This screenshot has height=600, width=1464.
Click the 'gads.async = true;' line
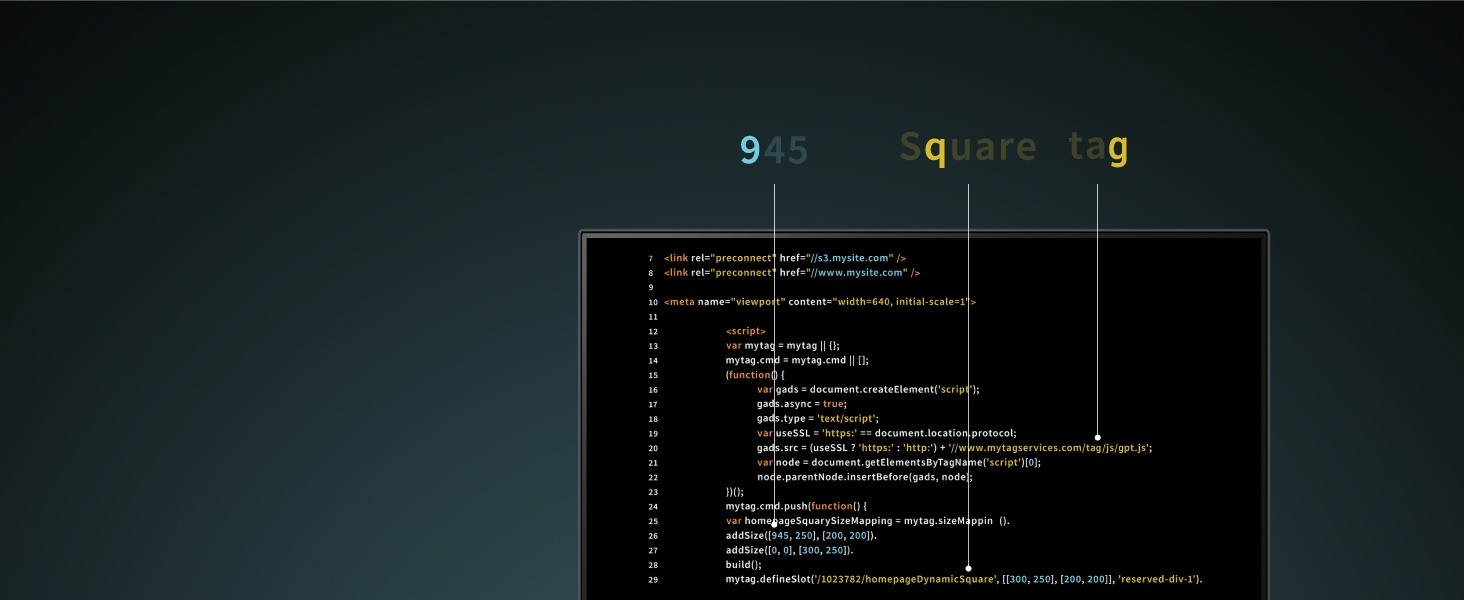click(801, 404)
